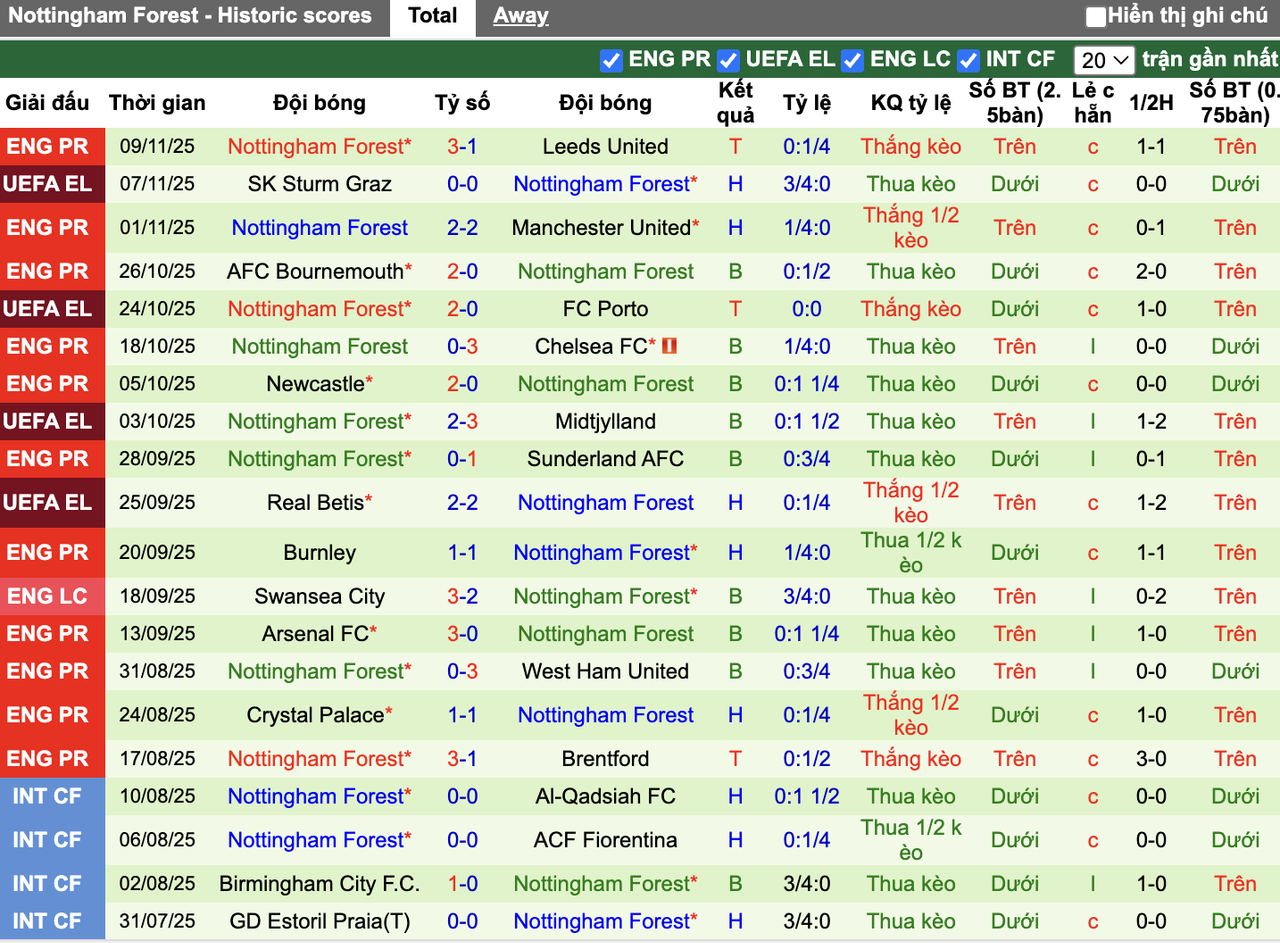Click the "KQ tỷ lệ" column header
The height and width of the screenshot is (943, 1280).
click(911, 103)
